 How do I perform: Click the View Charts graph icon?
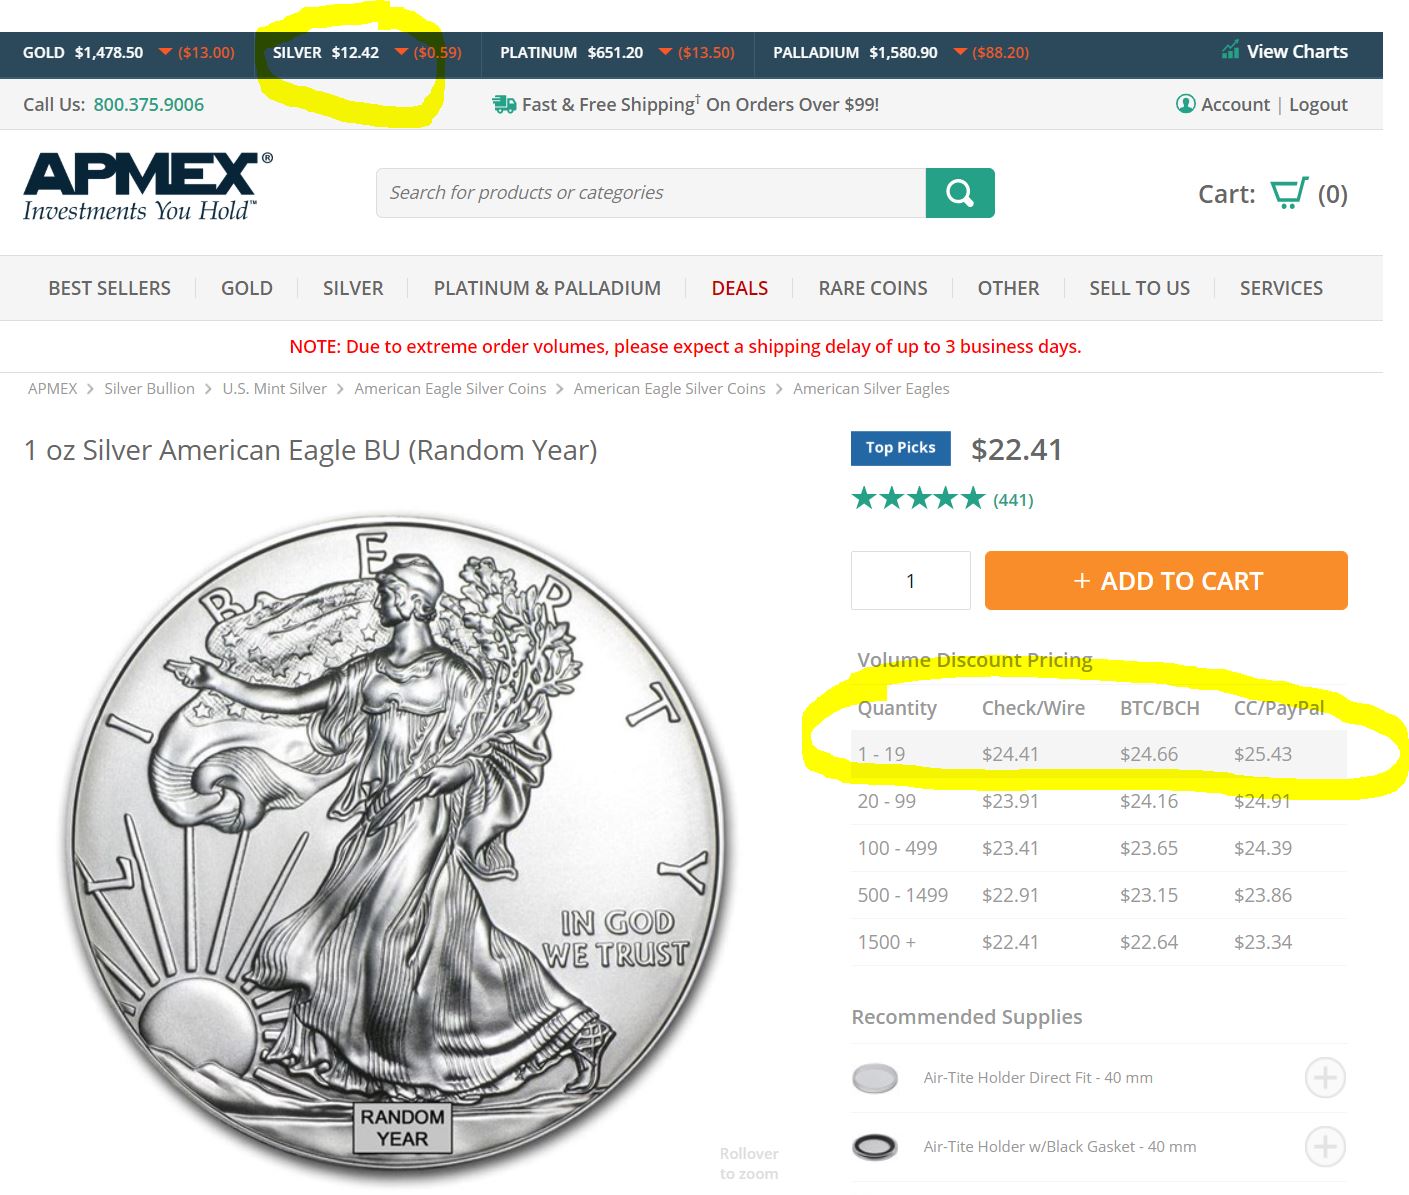[1230, 51]
